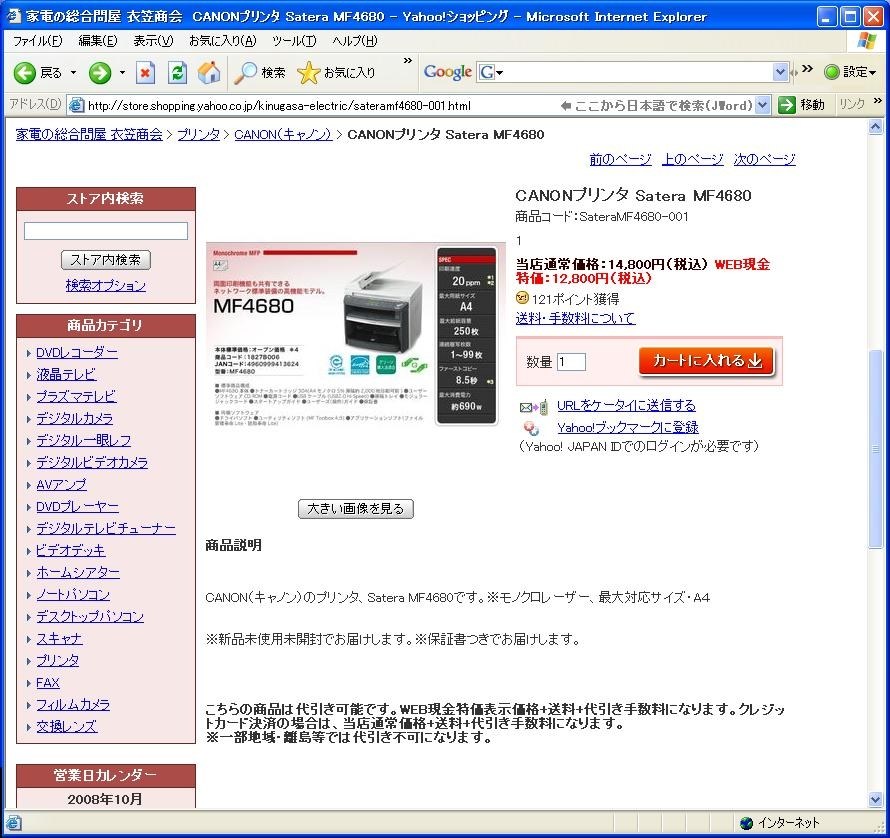Open Favorites (お気に入り) star button

[336, 73]
